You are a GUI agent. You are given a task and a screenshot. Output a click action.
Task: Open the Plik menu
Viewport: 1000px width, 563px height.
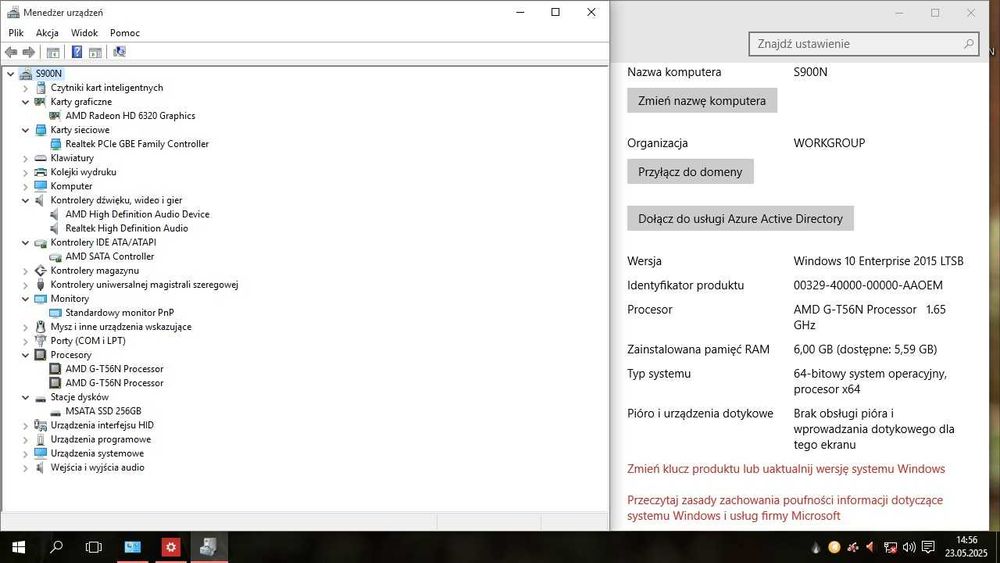pyautogui.click(x=16, y=33)
